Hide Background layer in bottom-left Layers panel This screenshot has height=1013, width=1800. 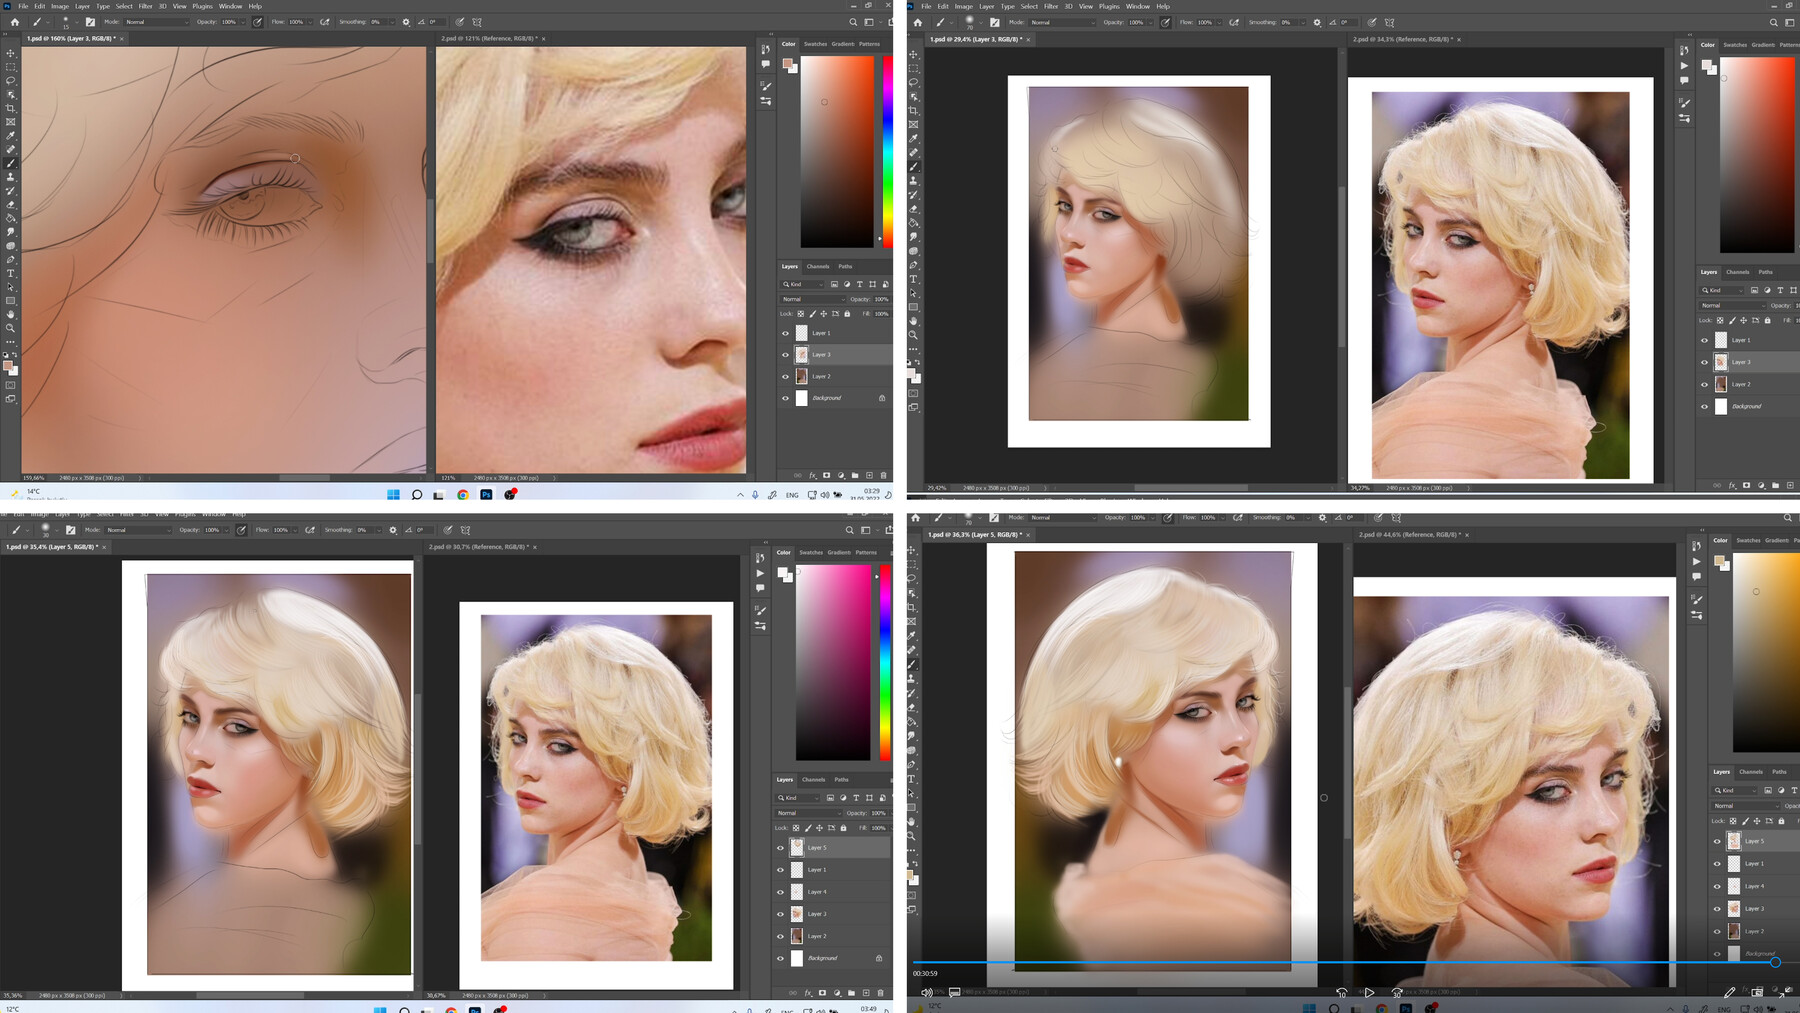(x=781, y=958)
